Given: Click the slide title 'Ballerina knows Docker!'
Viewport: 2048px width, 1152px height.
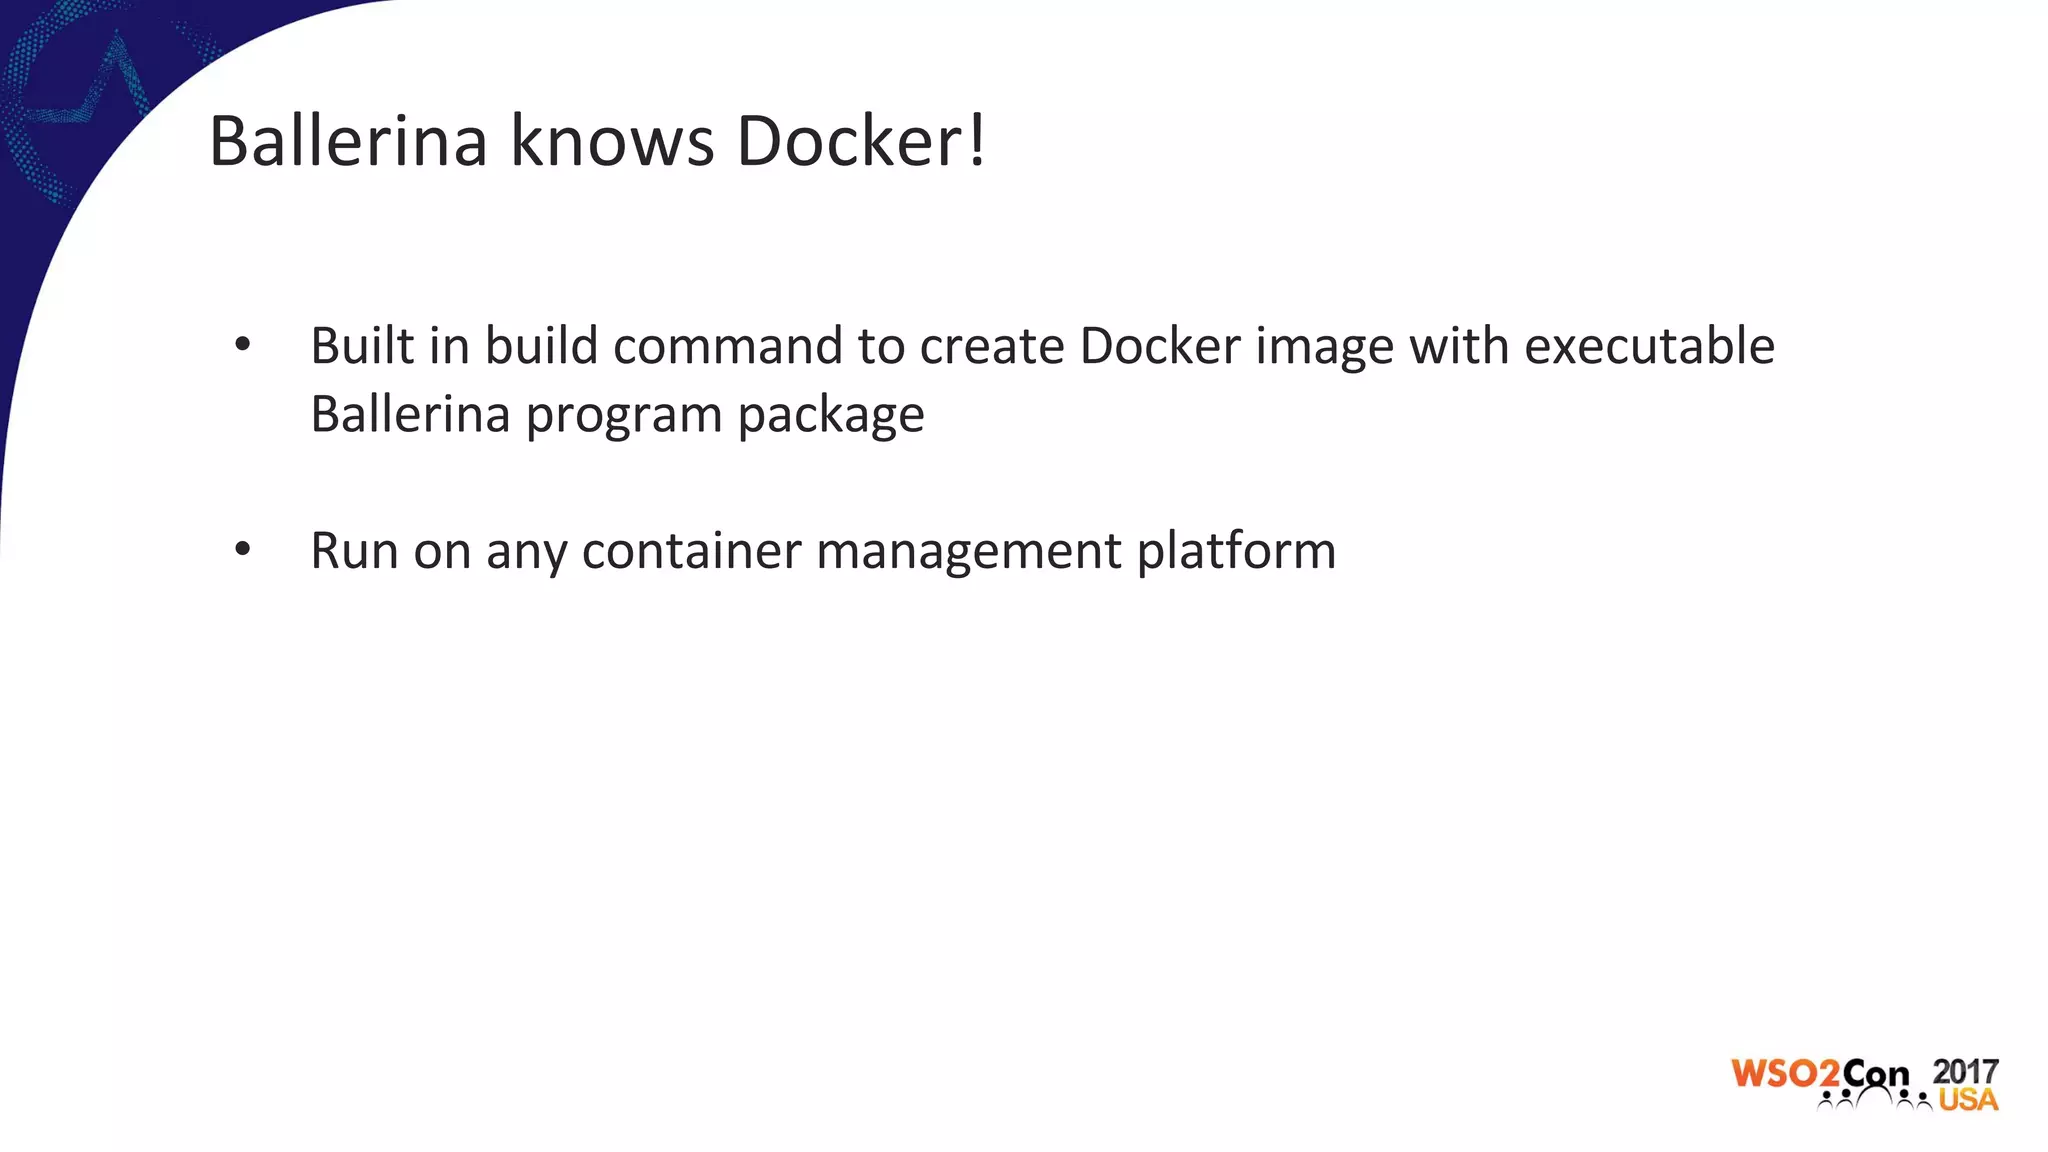Looking at the screenshot, I should (597, 141).
